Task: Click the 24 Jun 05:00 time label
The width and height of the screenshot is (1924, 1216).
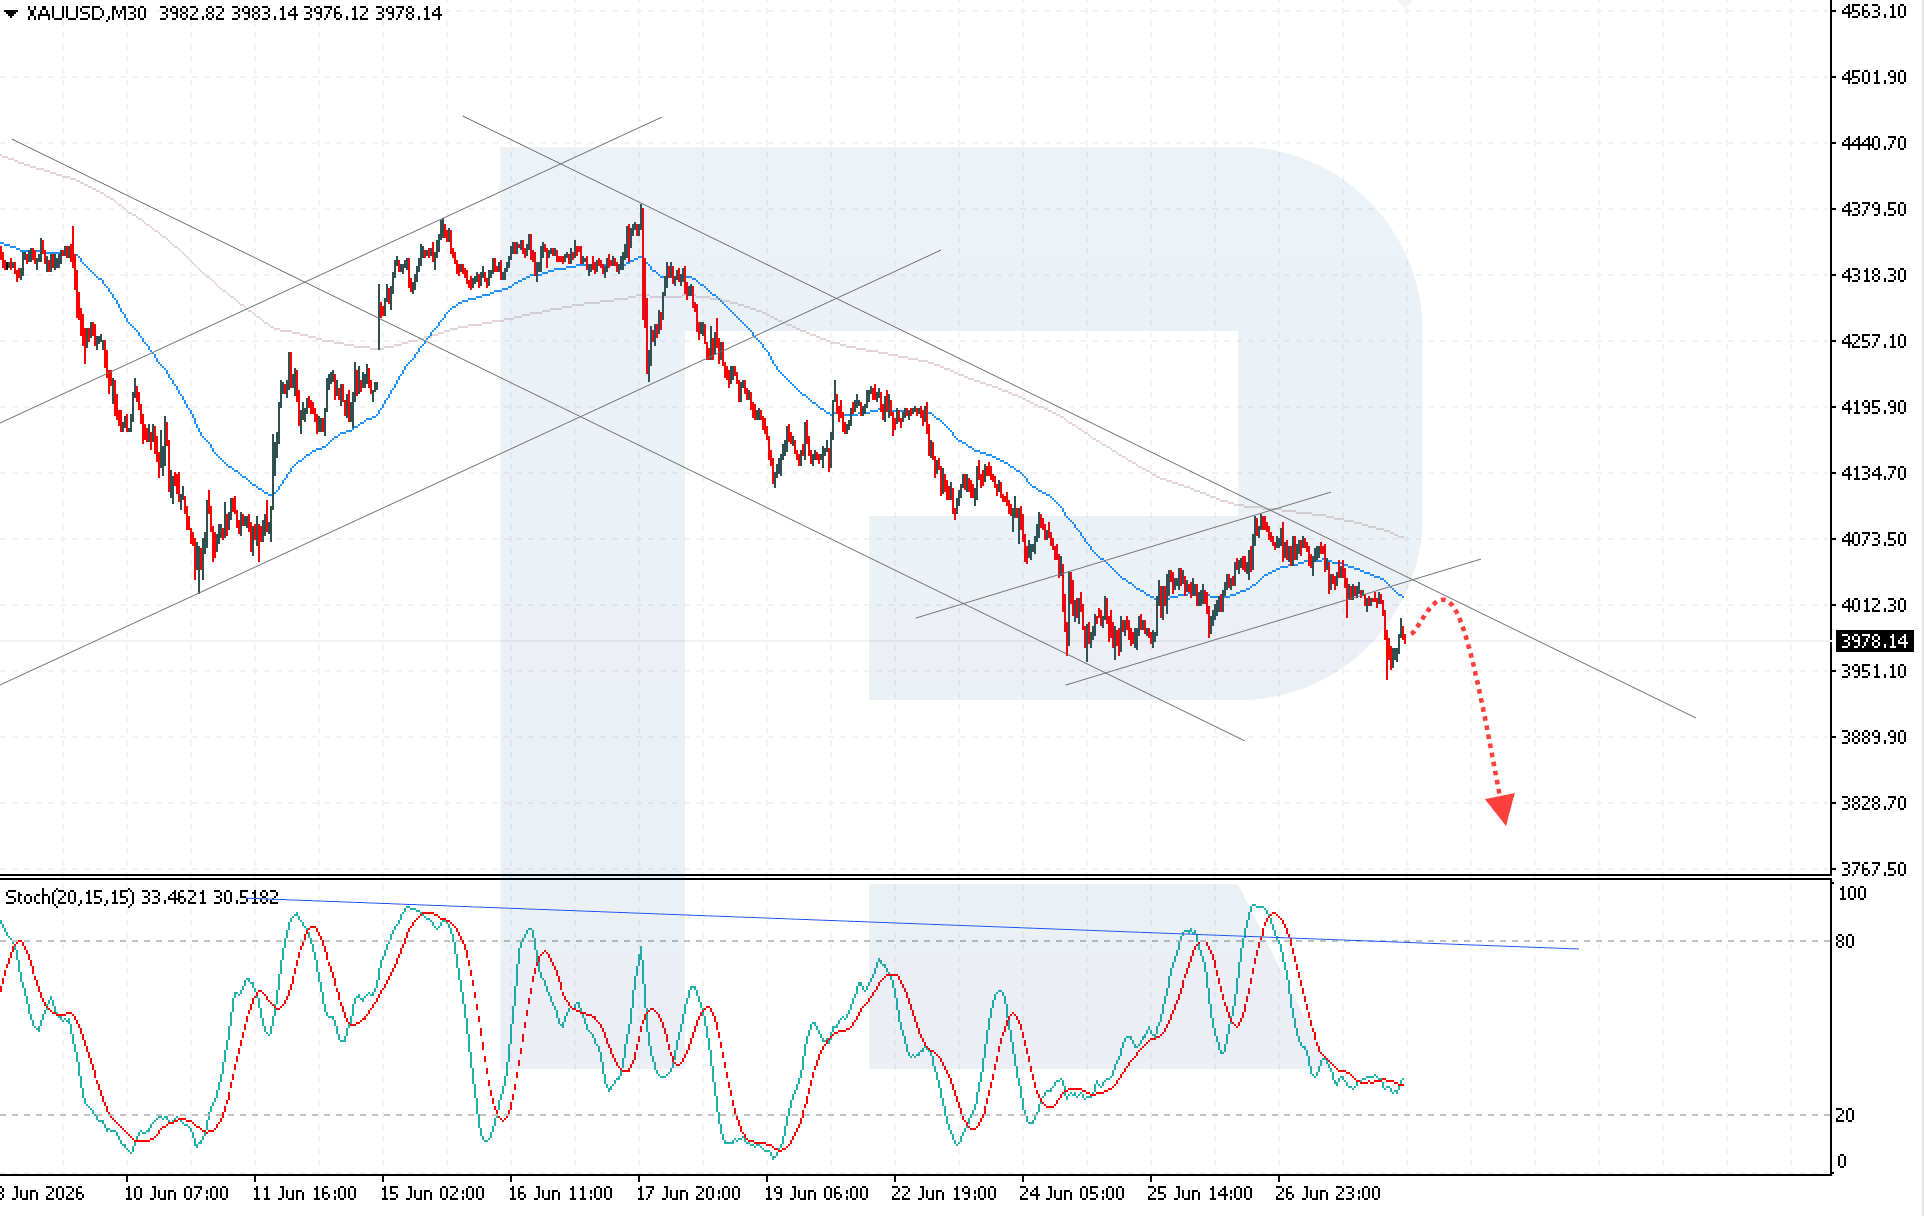Action: click(1072, 1194)
